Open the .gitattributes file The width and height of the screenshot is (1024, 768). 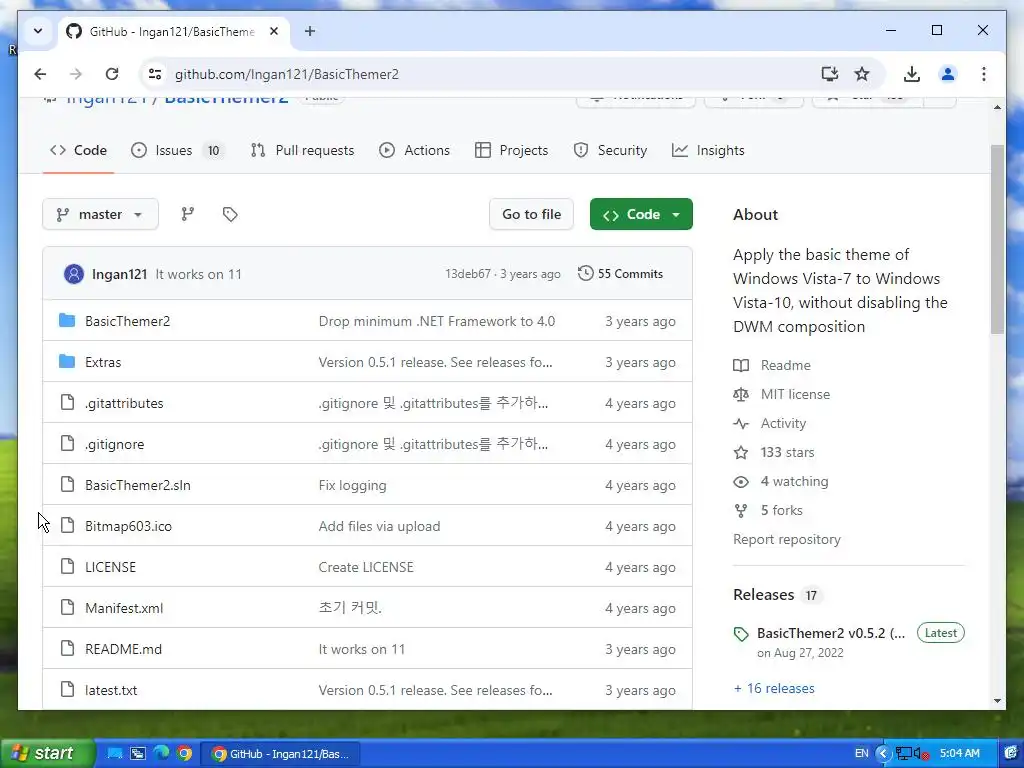tap(124, 404)
